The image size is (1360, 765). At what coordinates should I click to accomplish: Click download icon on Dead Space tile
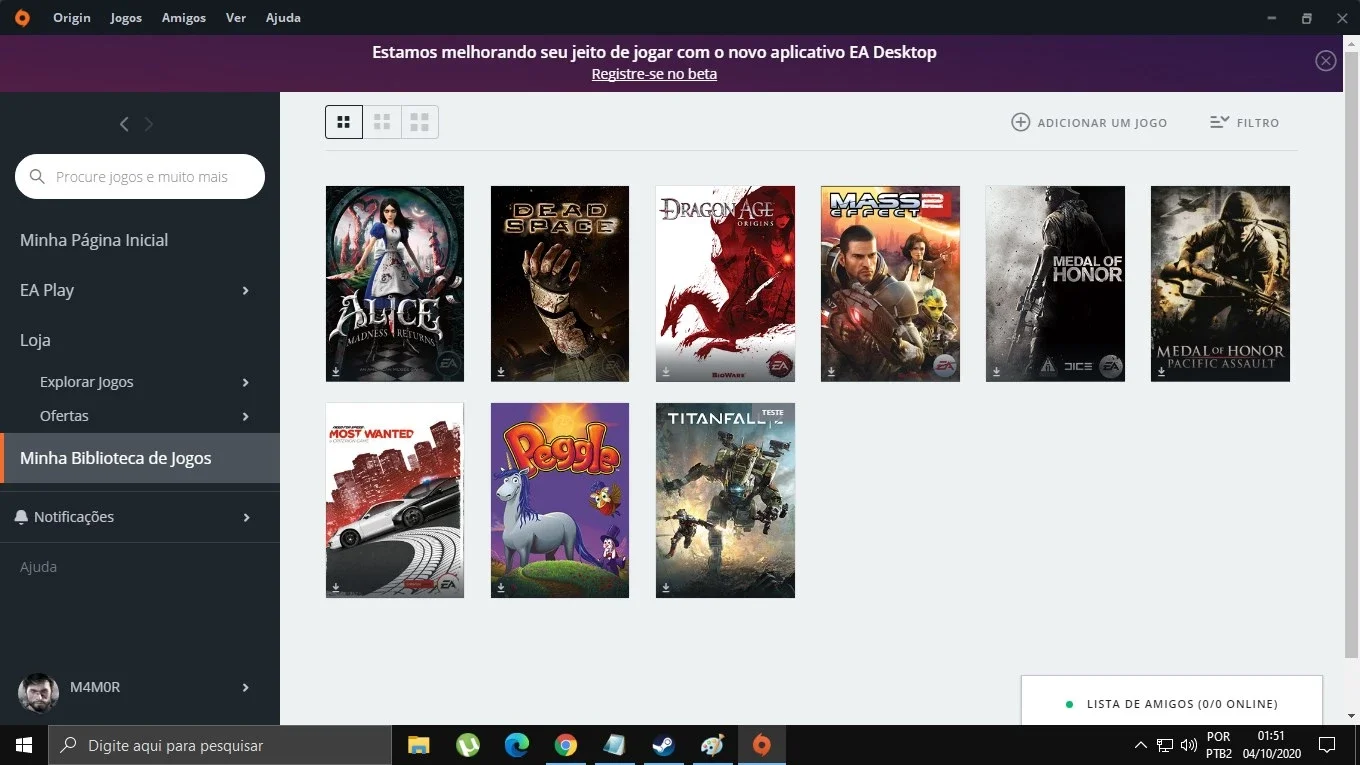coord(500,371)
